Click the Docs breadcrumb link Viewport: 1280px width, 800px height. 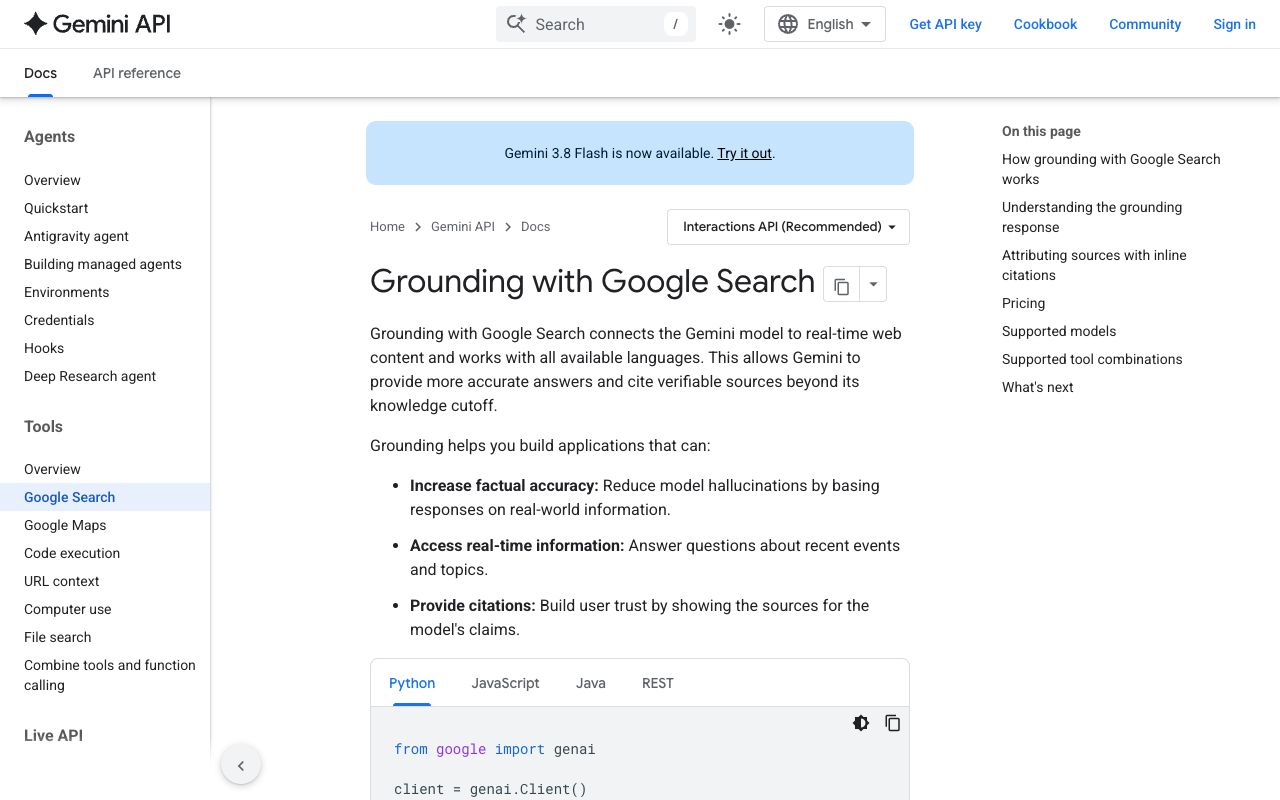pyautogui.click(x=535, y=227)
